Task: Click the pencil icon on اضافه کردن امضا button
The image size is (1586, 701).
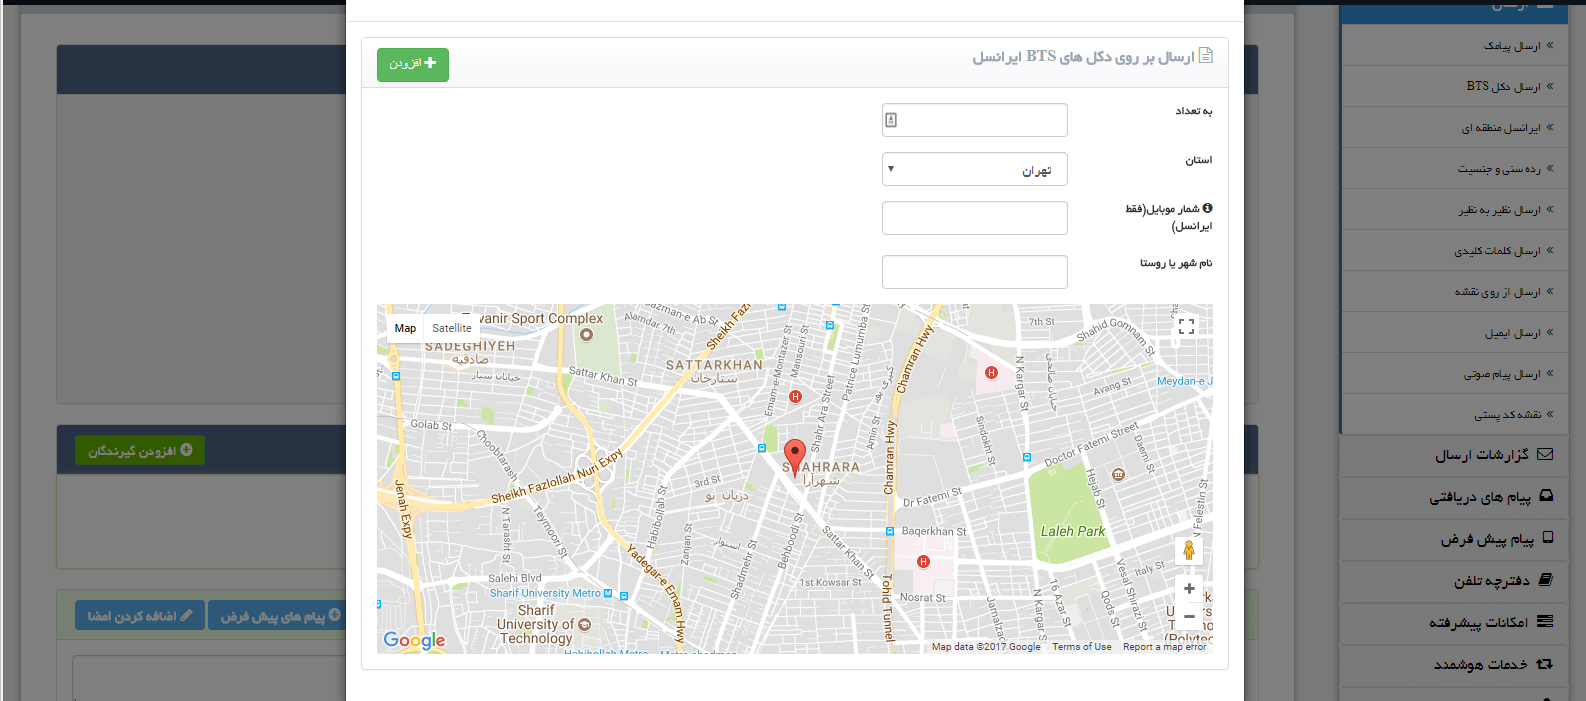Action: 187,616
